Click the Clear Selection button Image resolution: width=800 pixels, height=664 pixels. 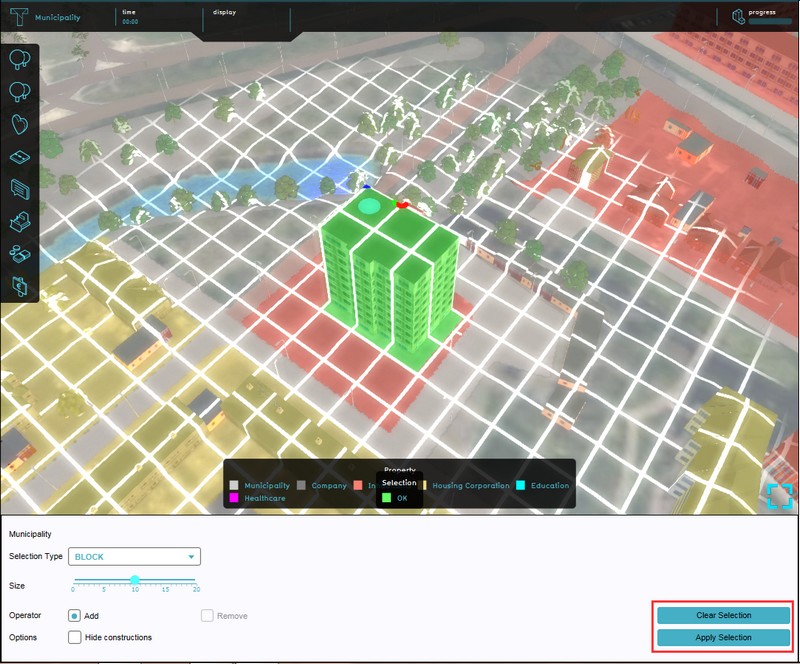click(x=723, y=615)
